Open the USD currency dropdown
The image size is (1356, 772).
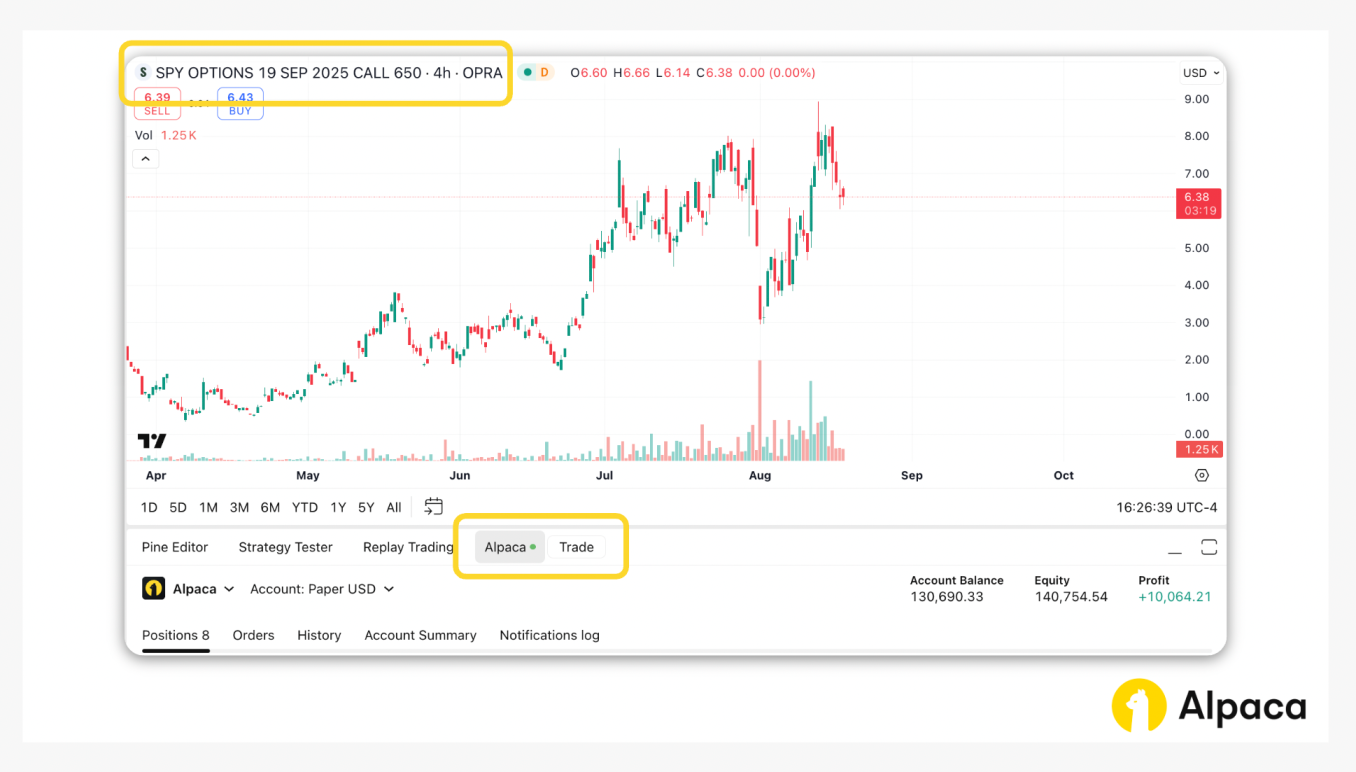point(1201,73)
